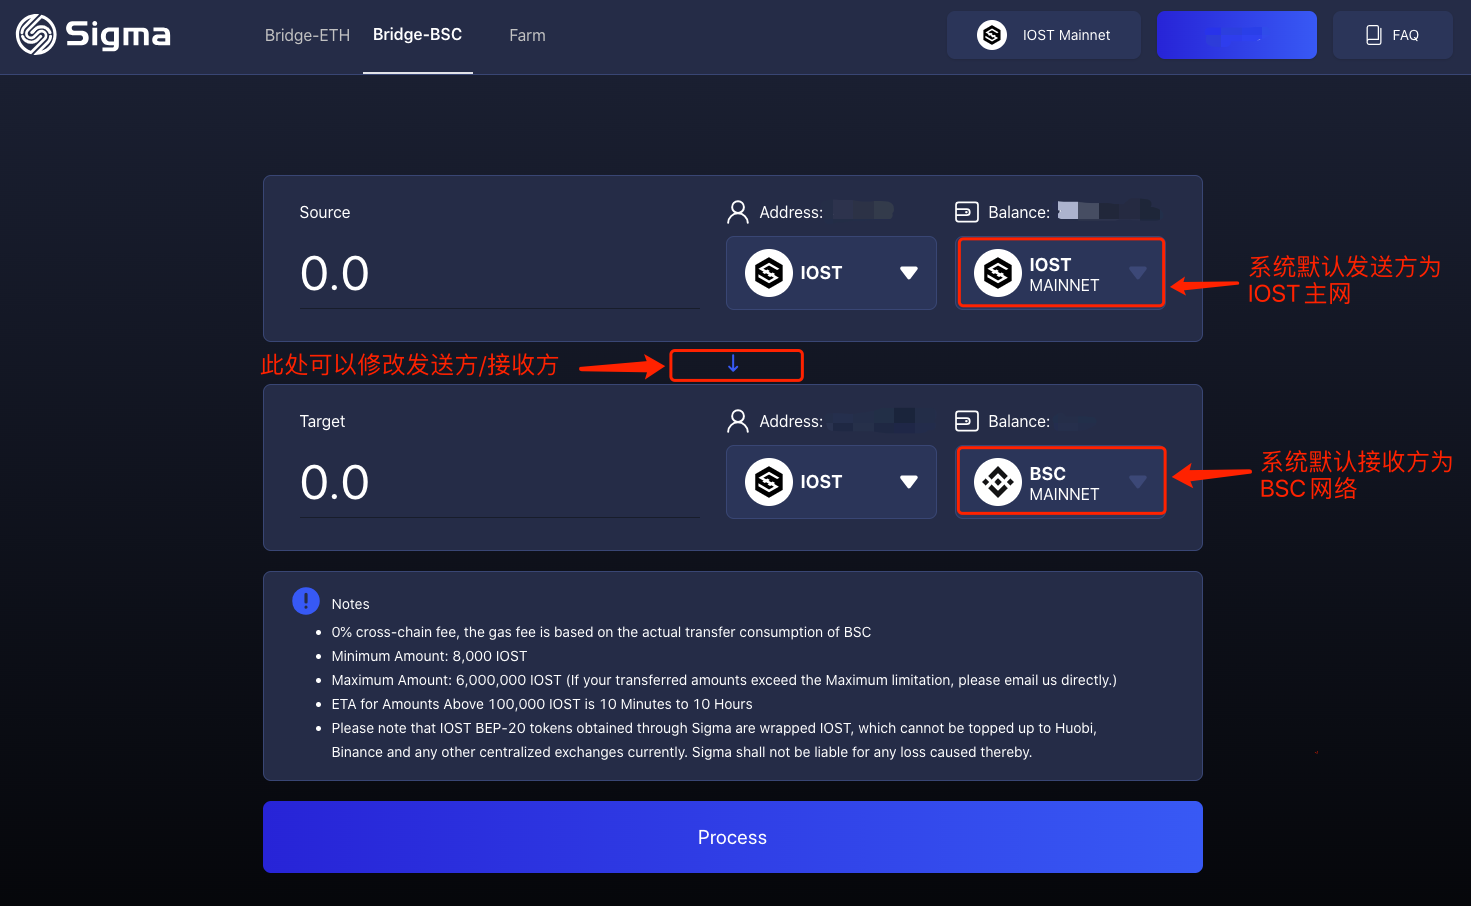
Task: Click the blue wallet account button
Action: tap(1237, 35)
